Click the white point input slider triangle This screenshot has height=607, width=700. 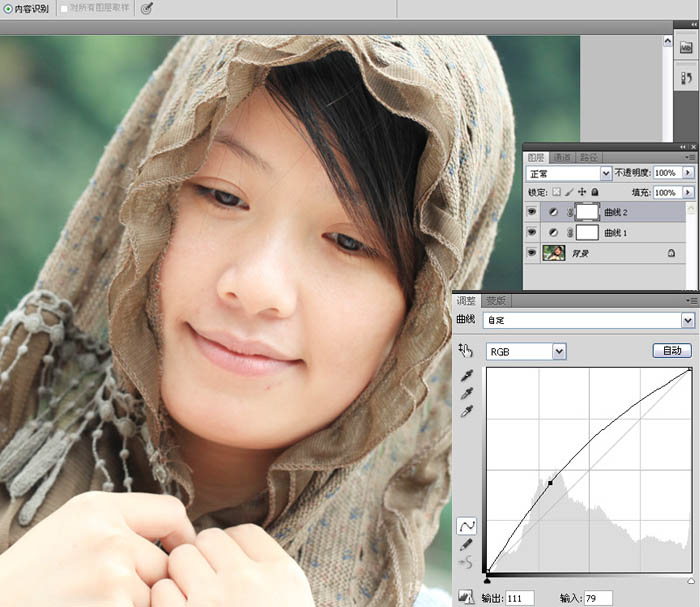click(x=691, y=580)
